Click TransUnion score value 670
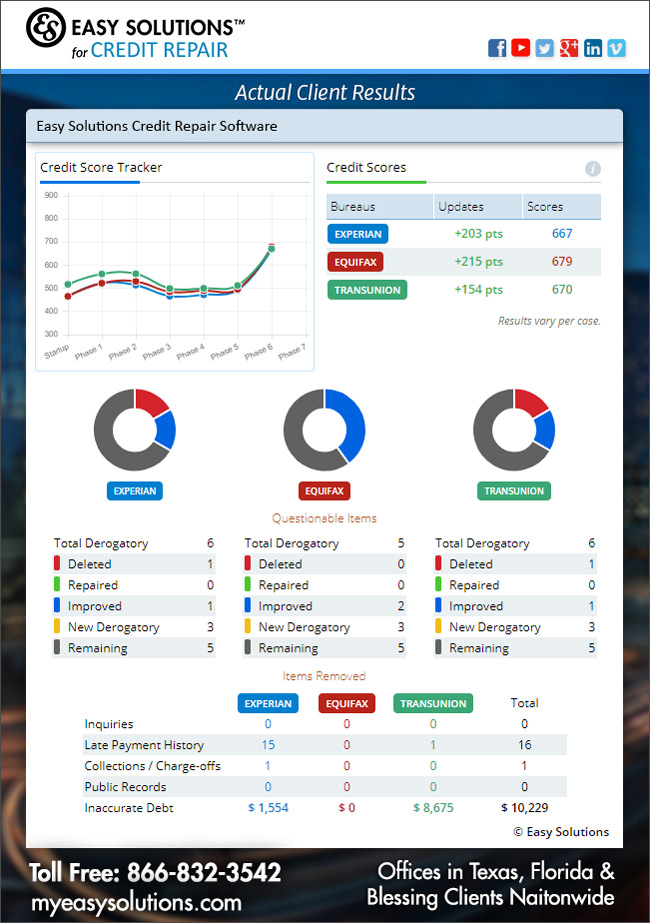This screenshot has width=650, height=923. [x=562, y=290]
